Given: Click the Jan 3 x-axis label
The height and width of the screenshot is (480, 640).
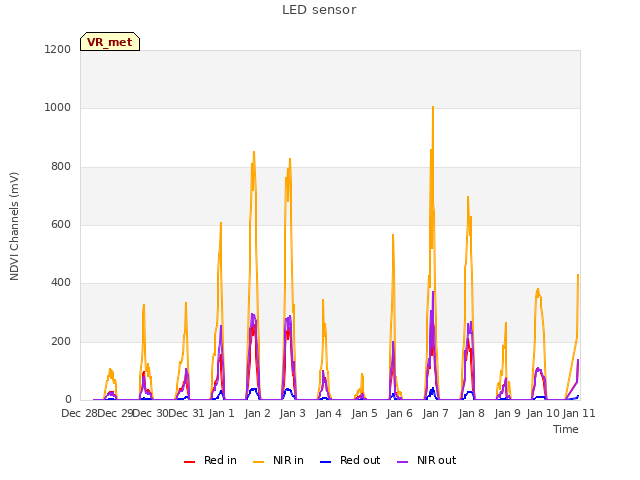Looking at the screenshot, I should tap(293, 413).
